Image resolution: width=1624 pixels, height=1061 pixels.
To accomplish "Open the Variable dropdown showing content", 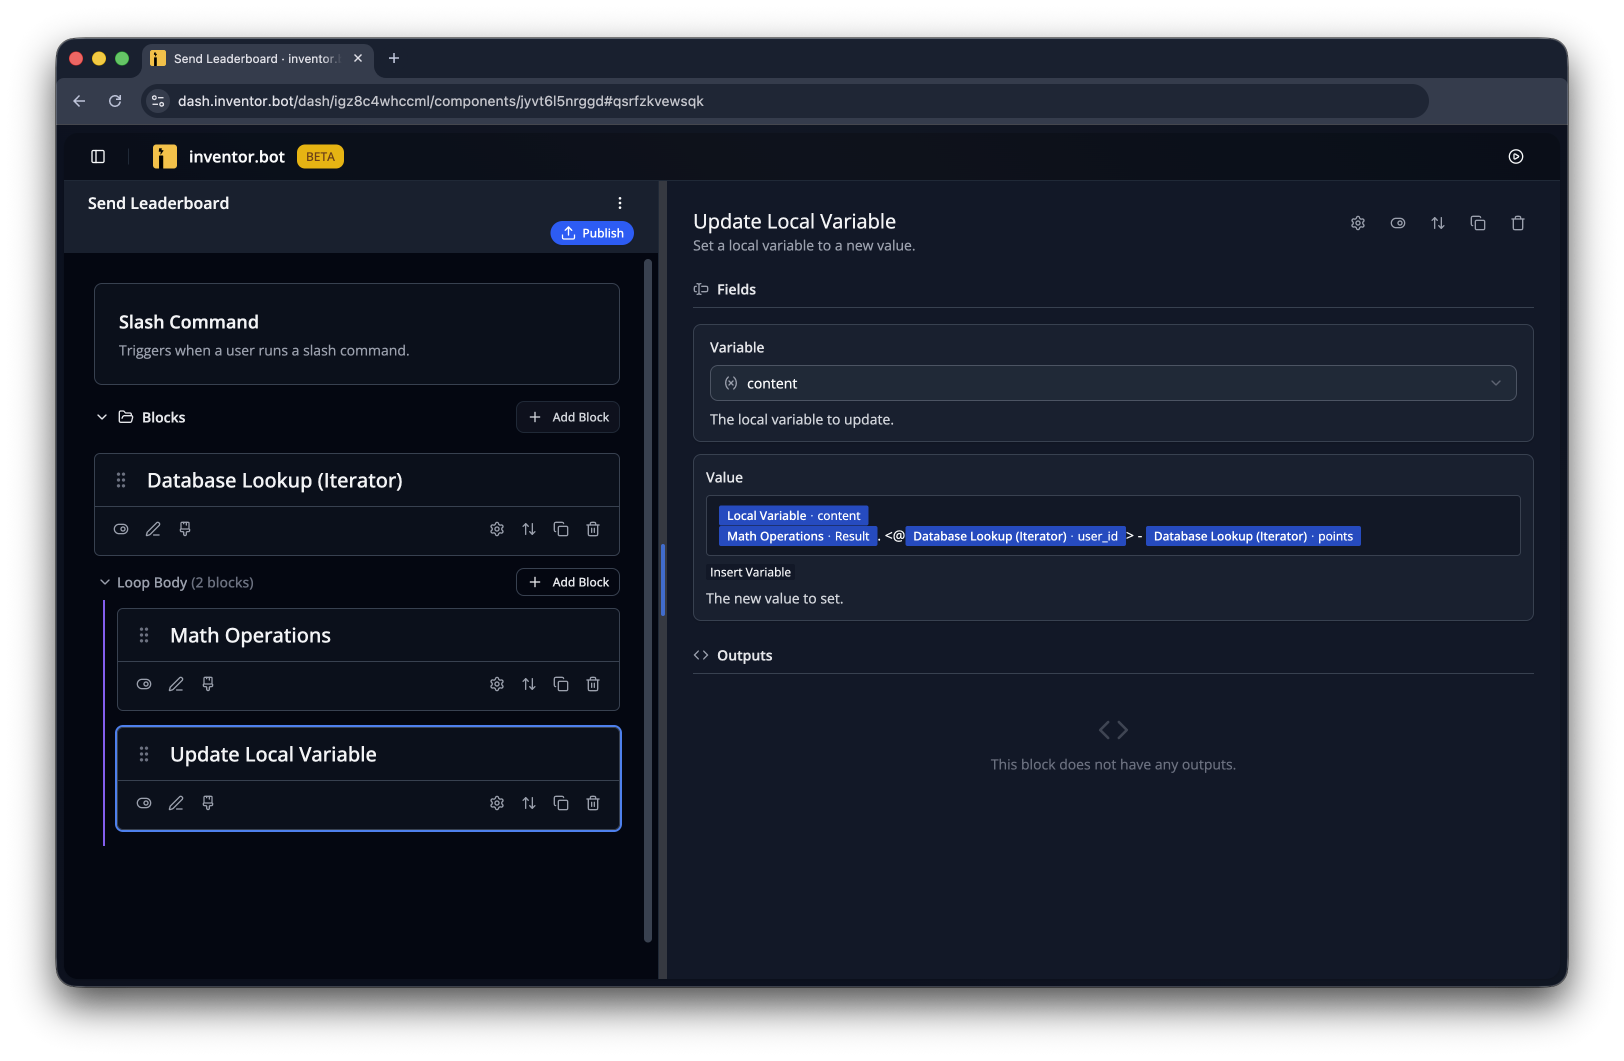I will pyautogui.click(x=1113, y=383).
